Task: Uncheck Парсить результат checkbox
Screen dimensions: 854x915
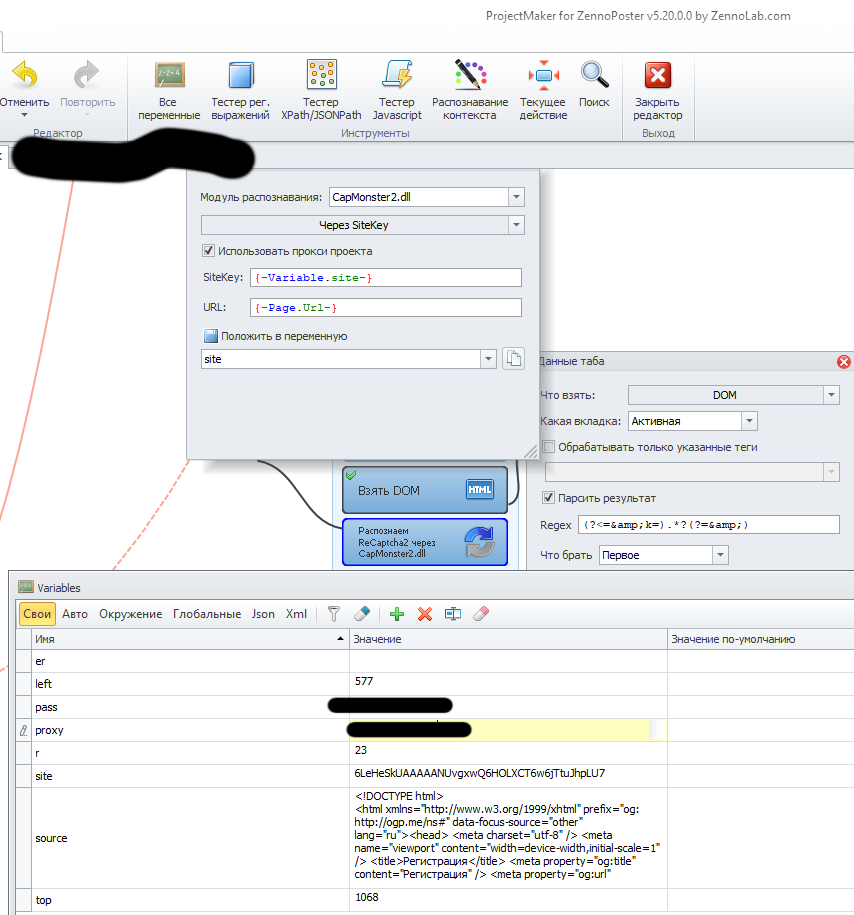Action: tap(547, 498)
